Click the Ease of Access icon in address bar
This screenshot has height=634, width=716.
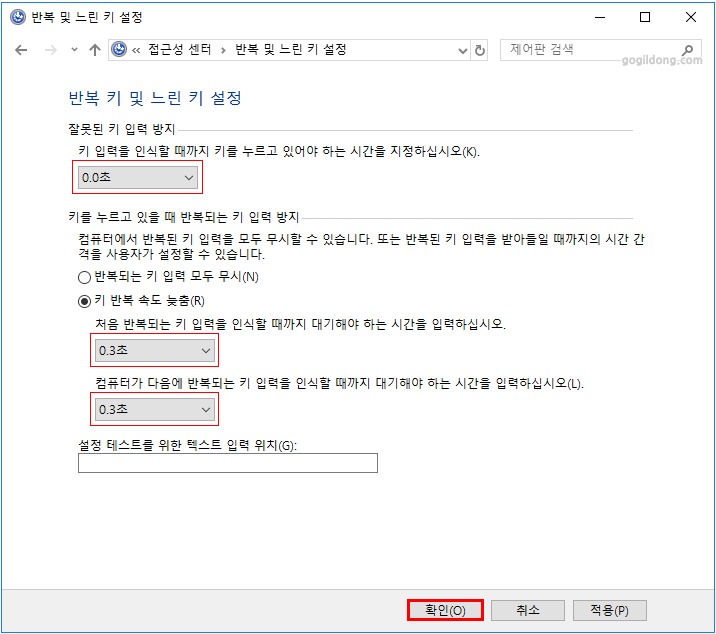coord(119,49)
